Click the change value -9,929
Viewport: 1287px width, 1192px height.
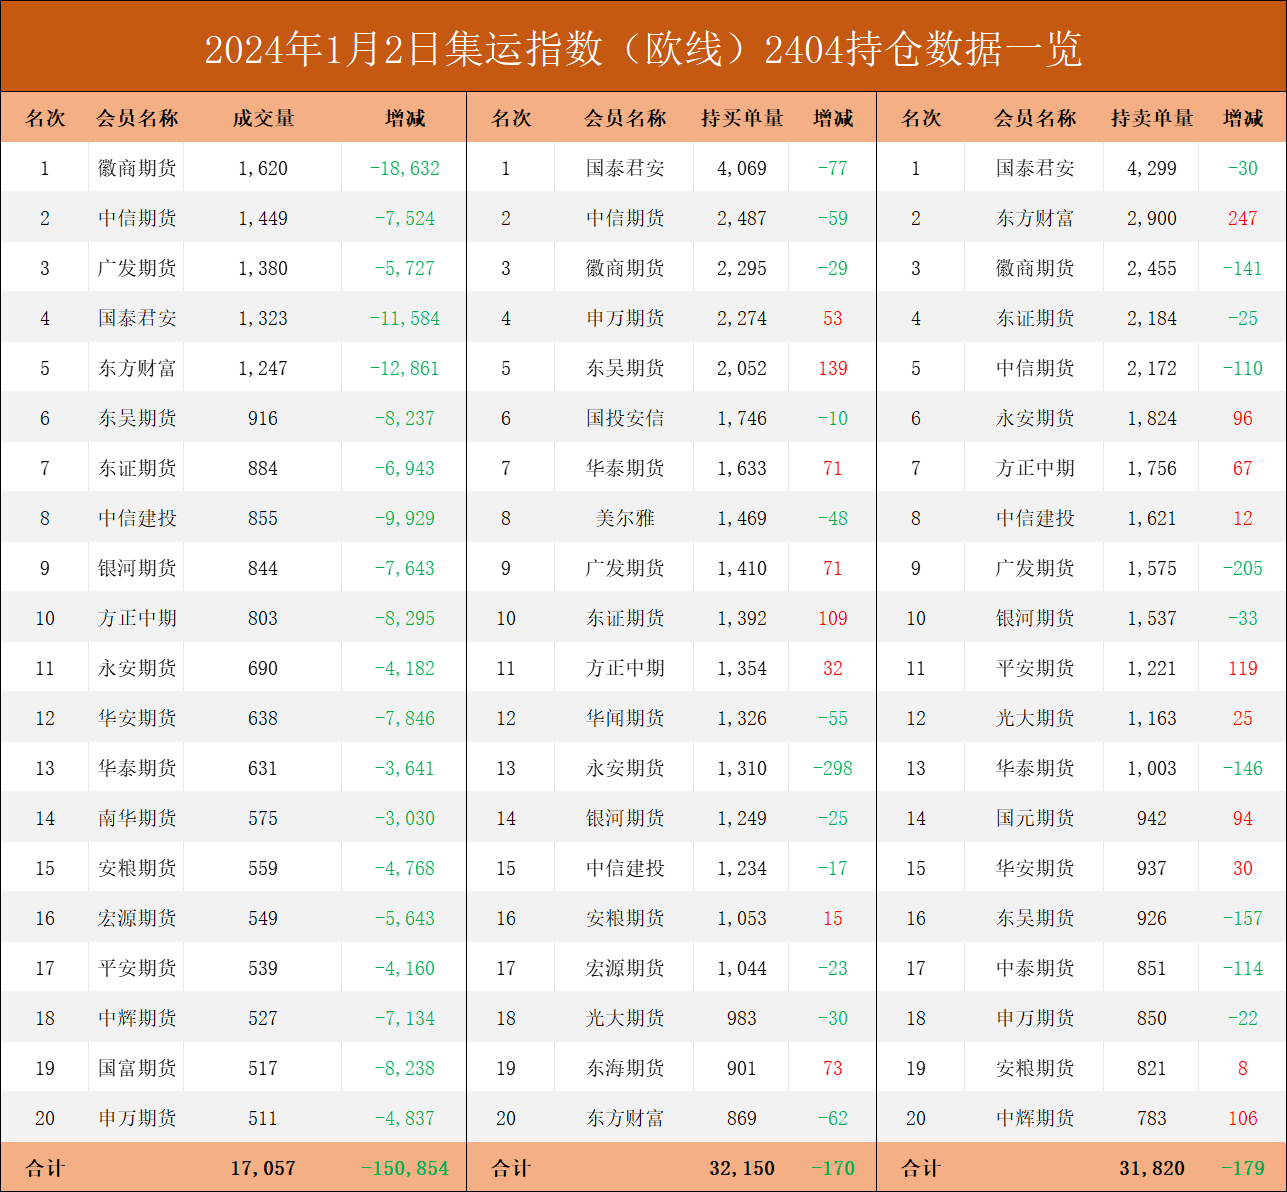click(x=404, y=518)
